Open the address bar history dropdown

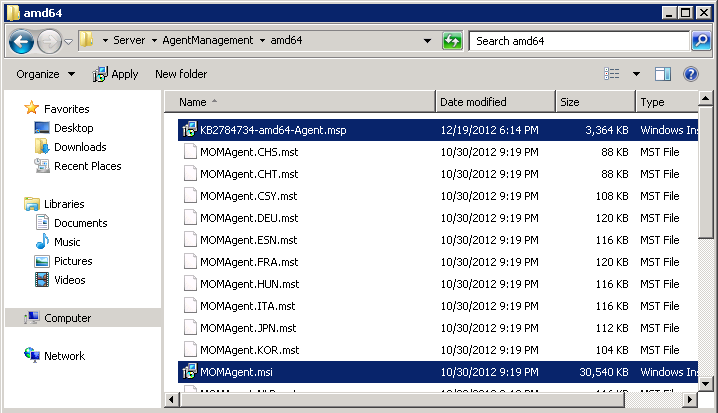[427, 41]
